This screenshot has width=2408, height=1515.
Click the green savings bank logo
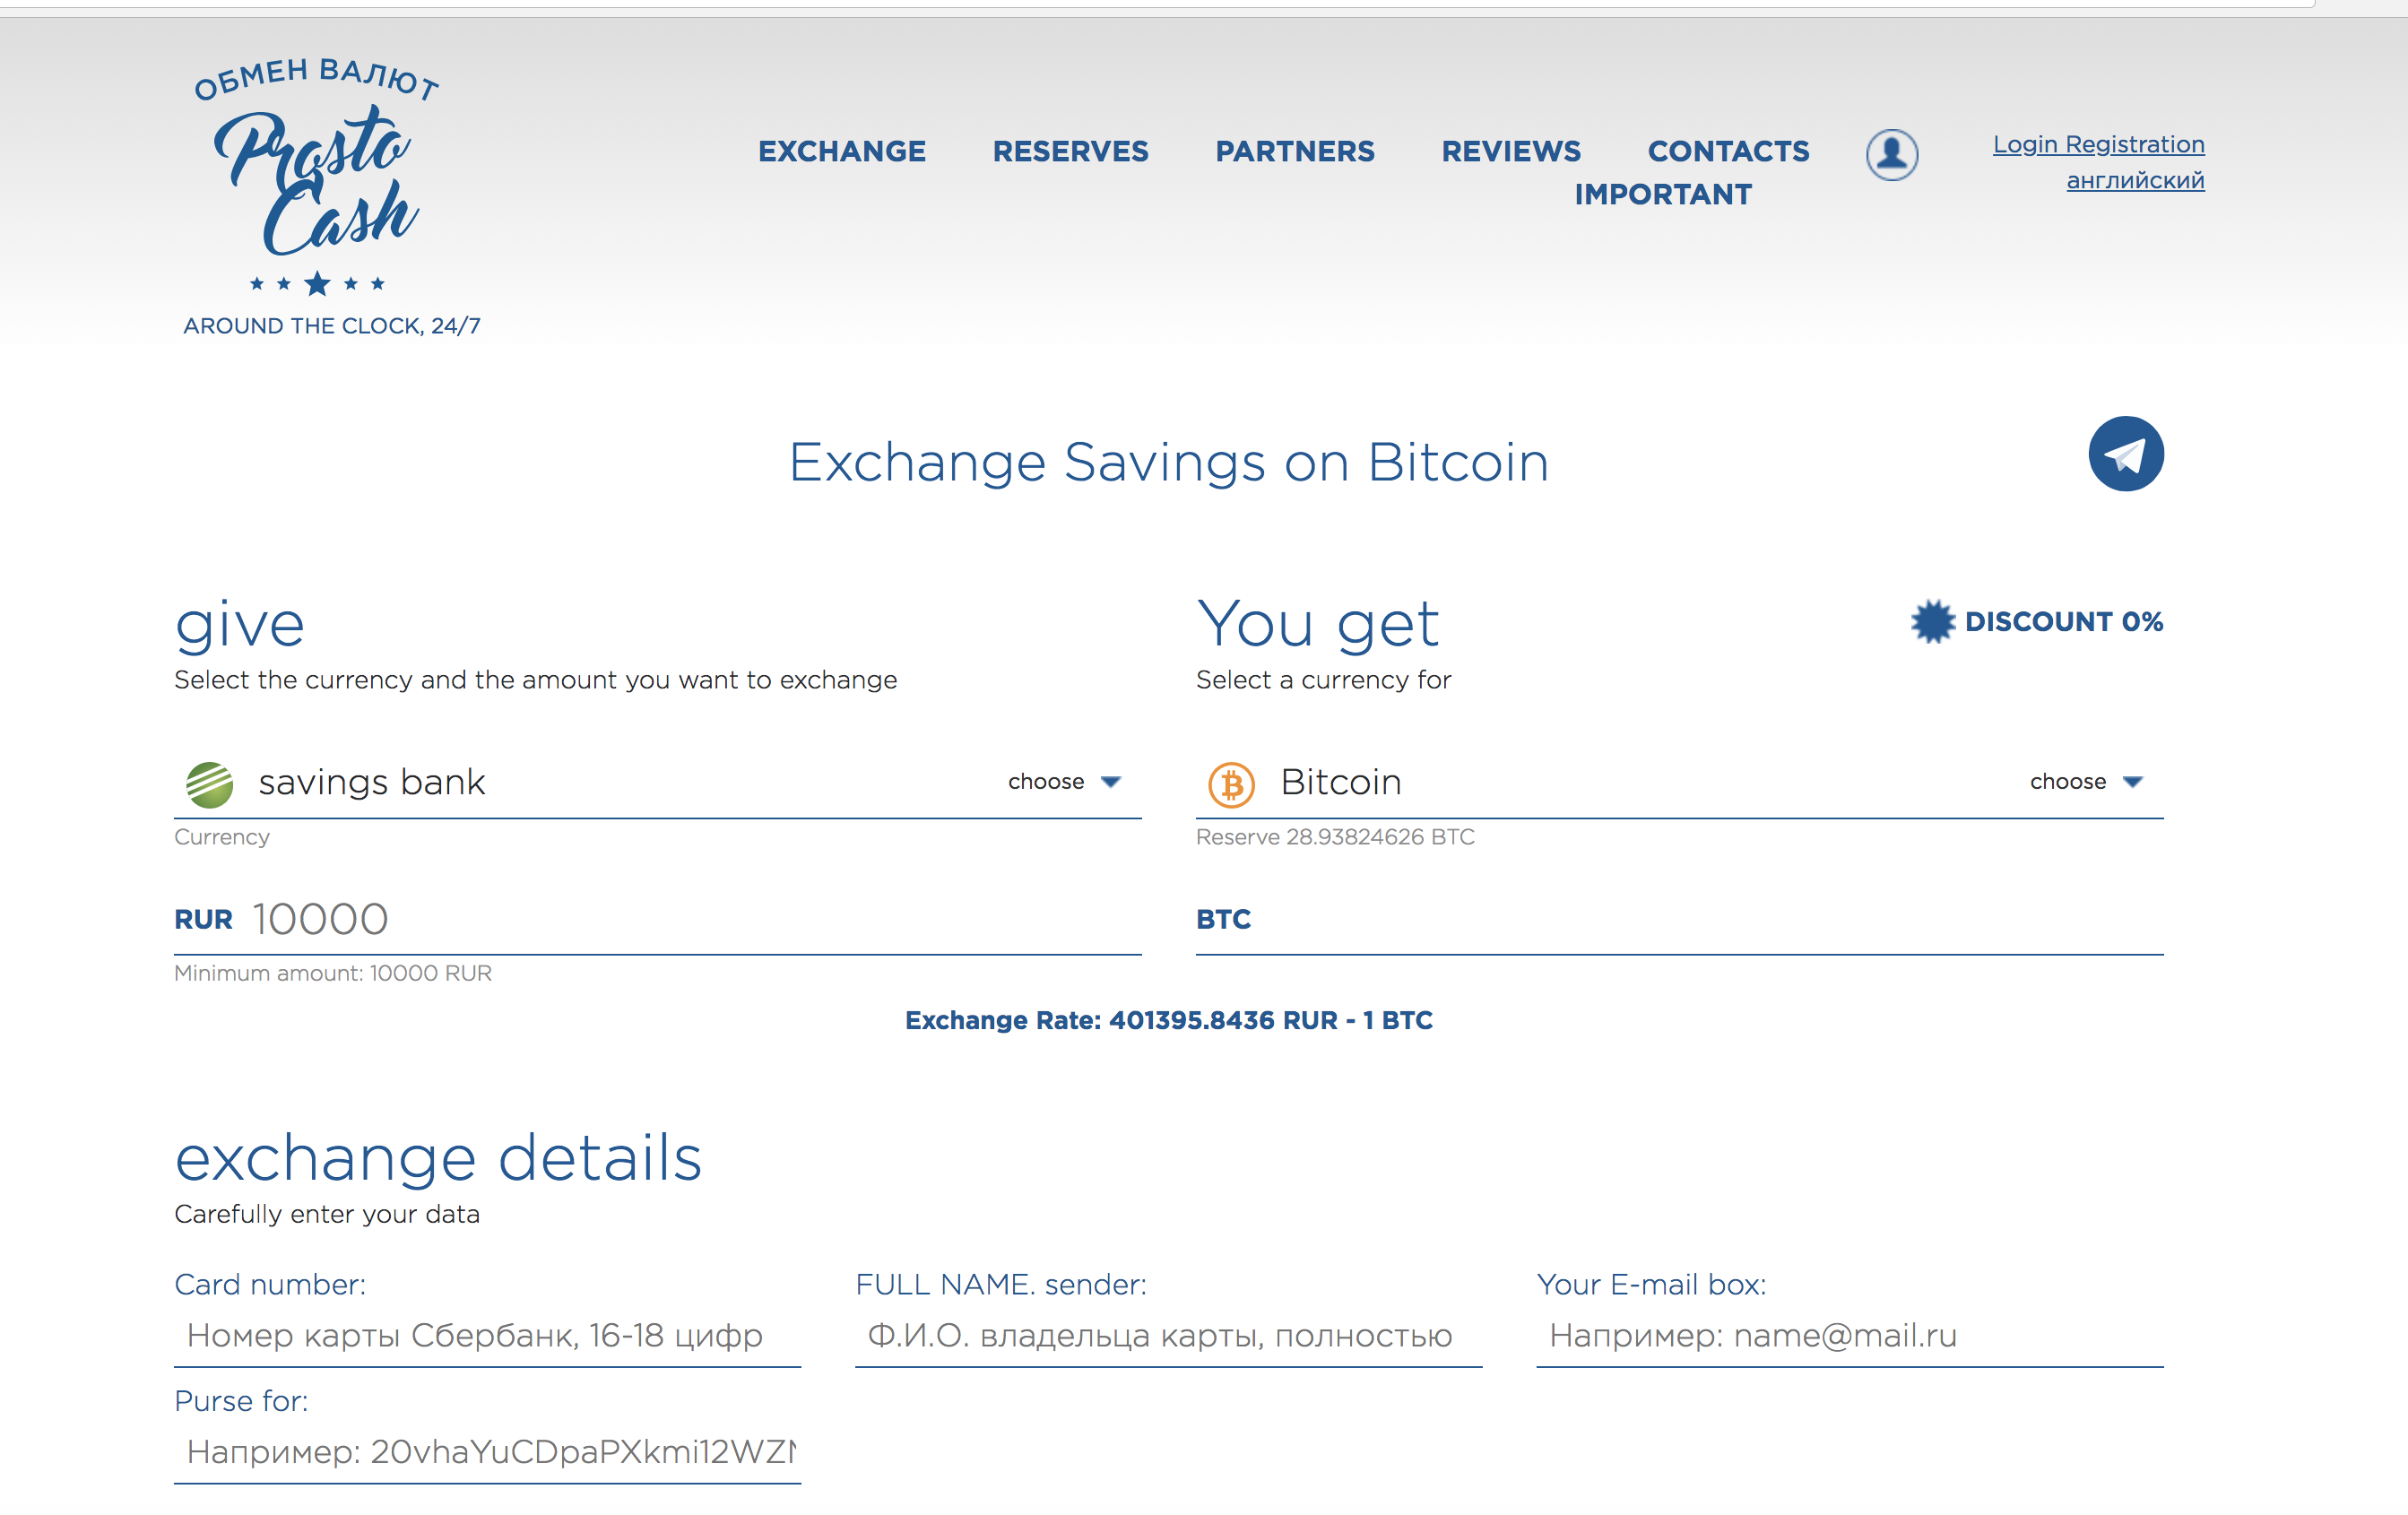coord(210,784)
